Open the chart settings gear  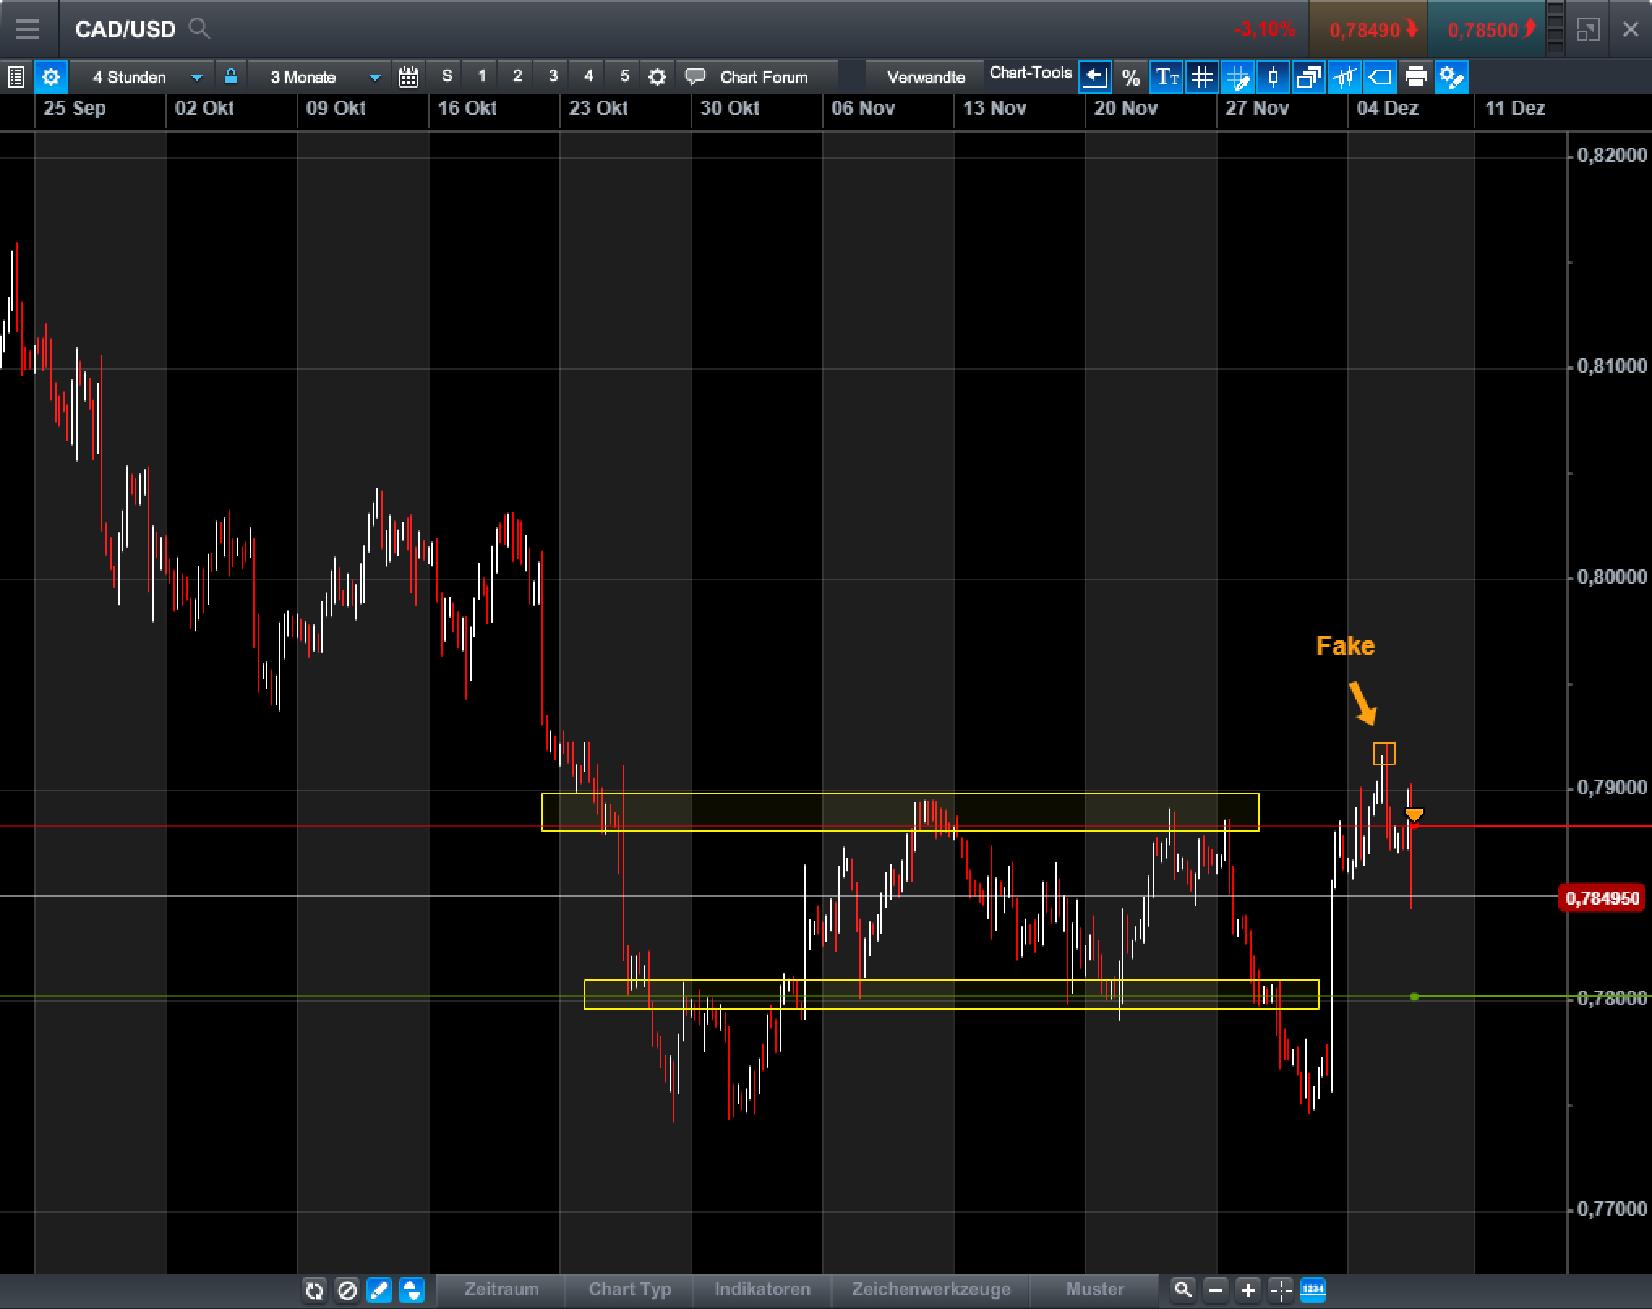coord(51,76)
